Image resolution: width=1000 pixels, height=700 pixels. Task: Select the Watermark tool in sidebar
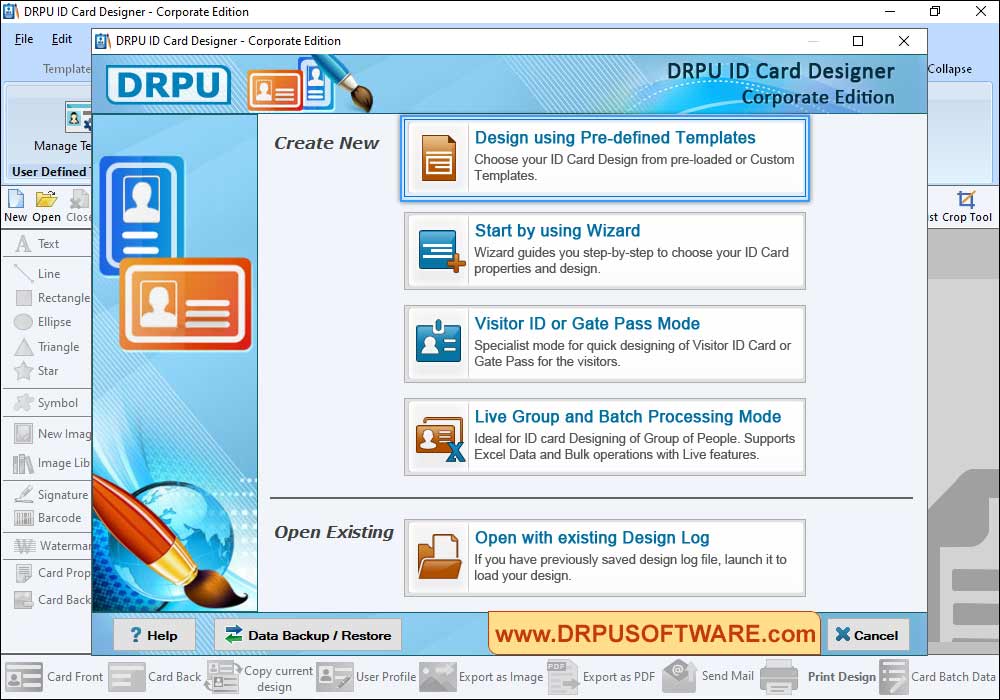[x=52, y=546]
